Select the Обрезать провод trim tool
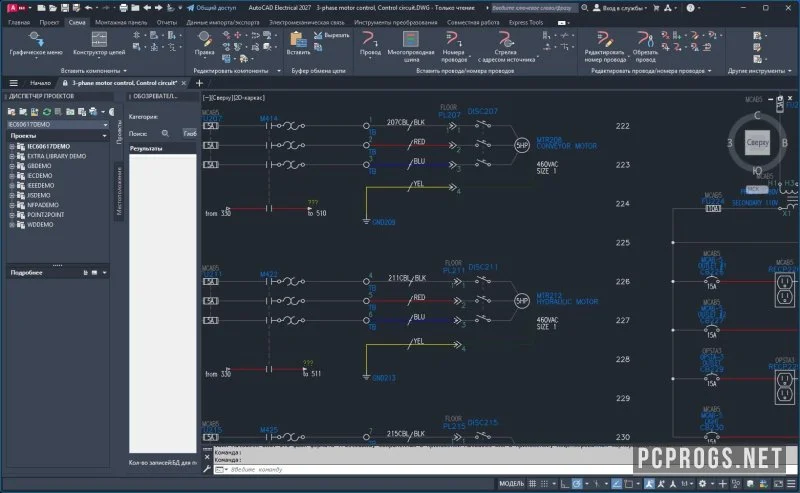 (645, 46)
